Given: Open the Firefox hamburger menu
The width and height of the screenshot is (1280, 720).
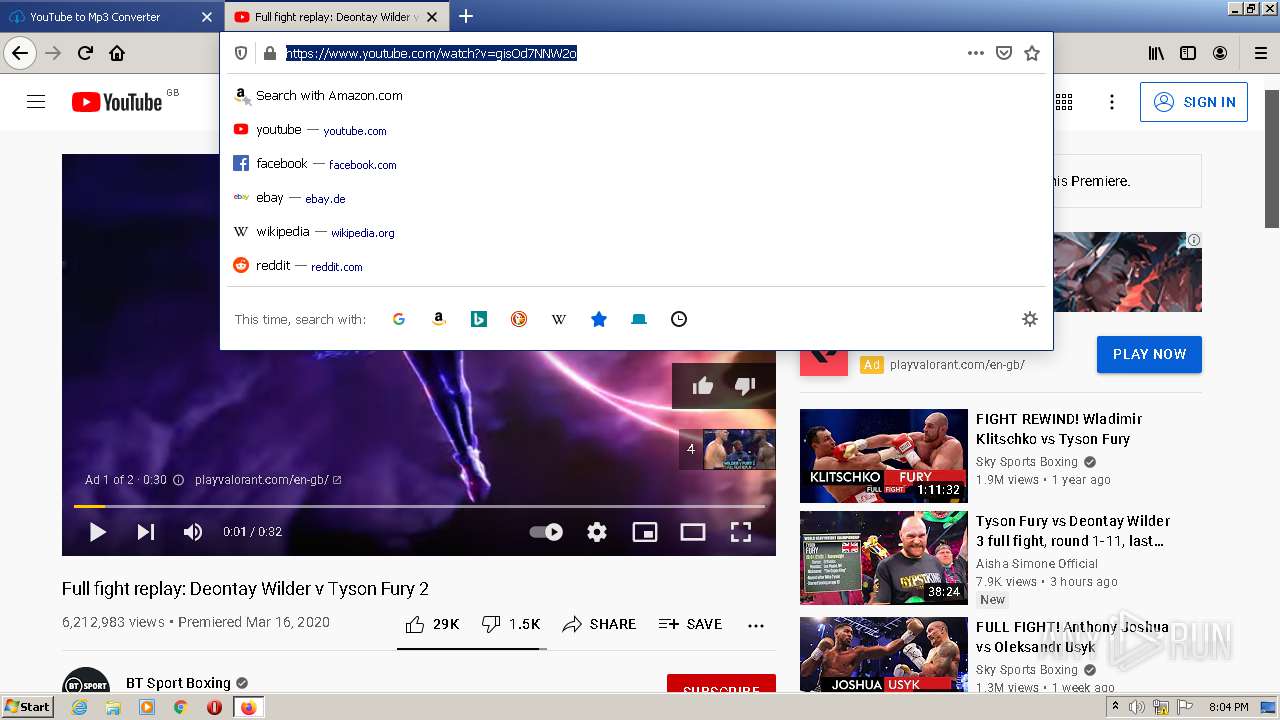Looking at the screenshot, I should [1261, 53].
